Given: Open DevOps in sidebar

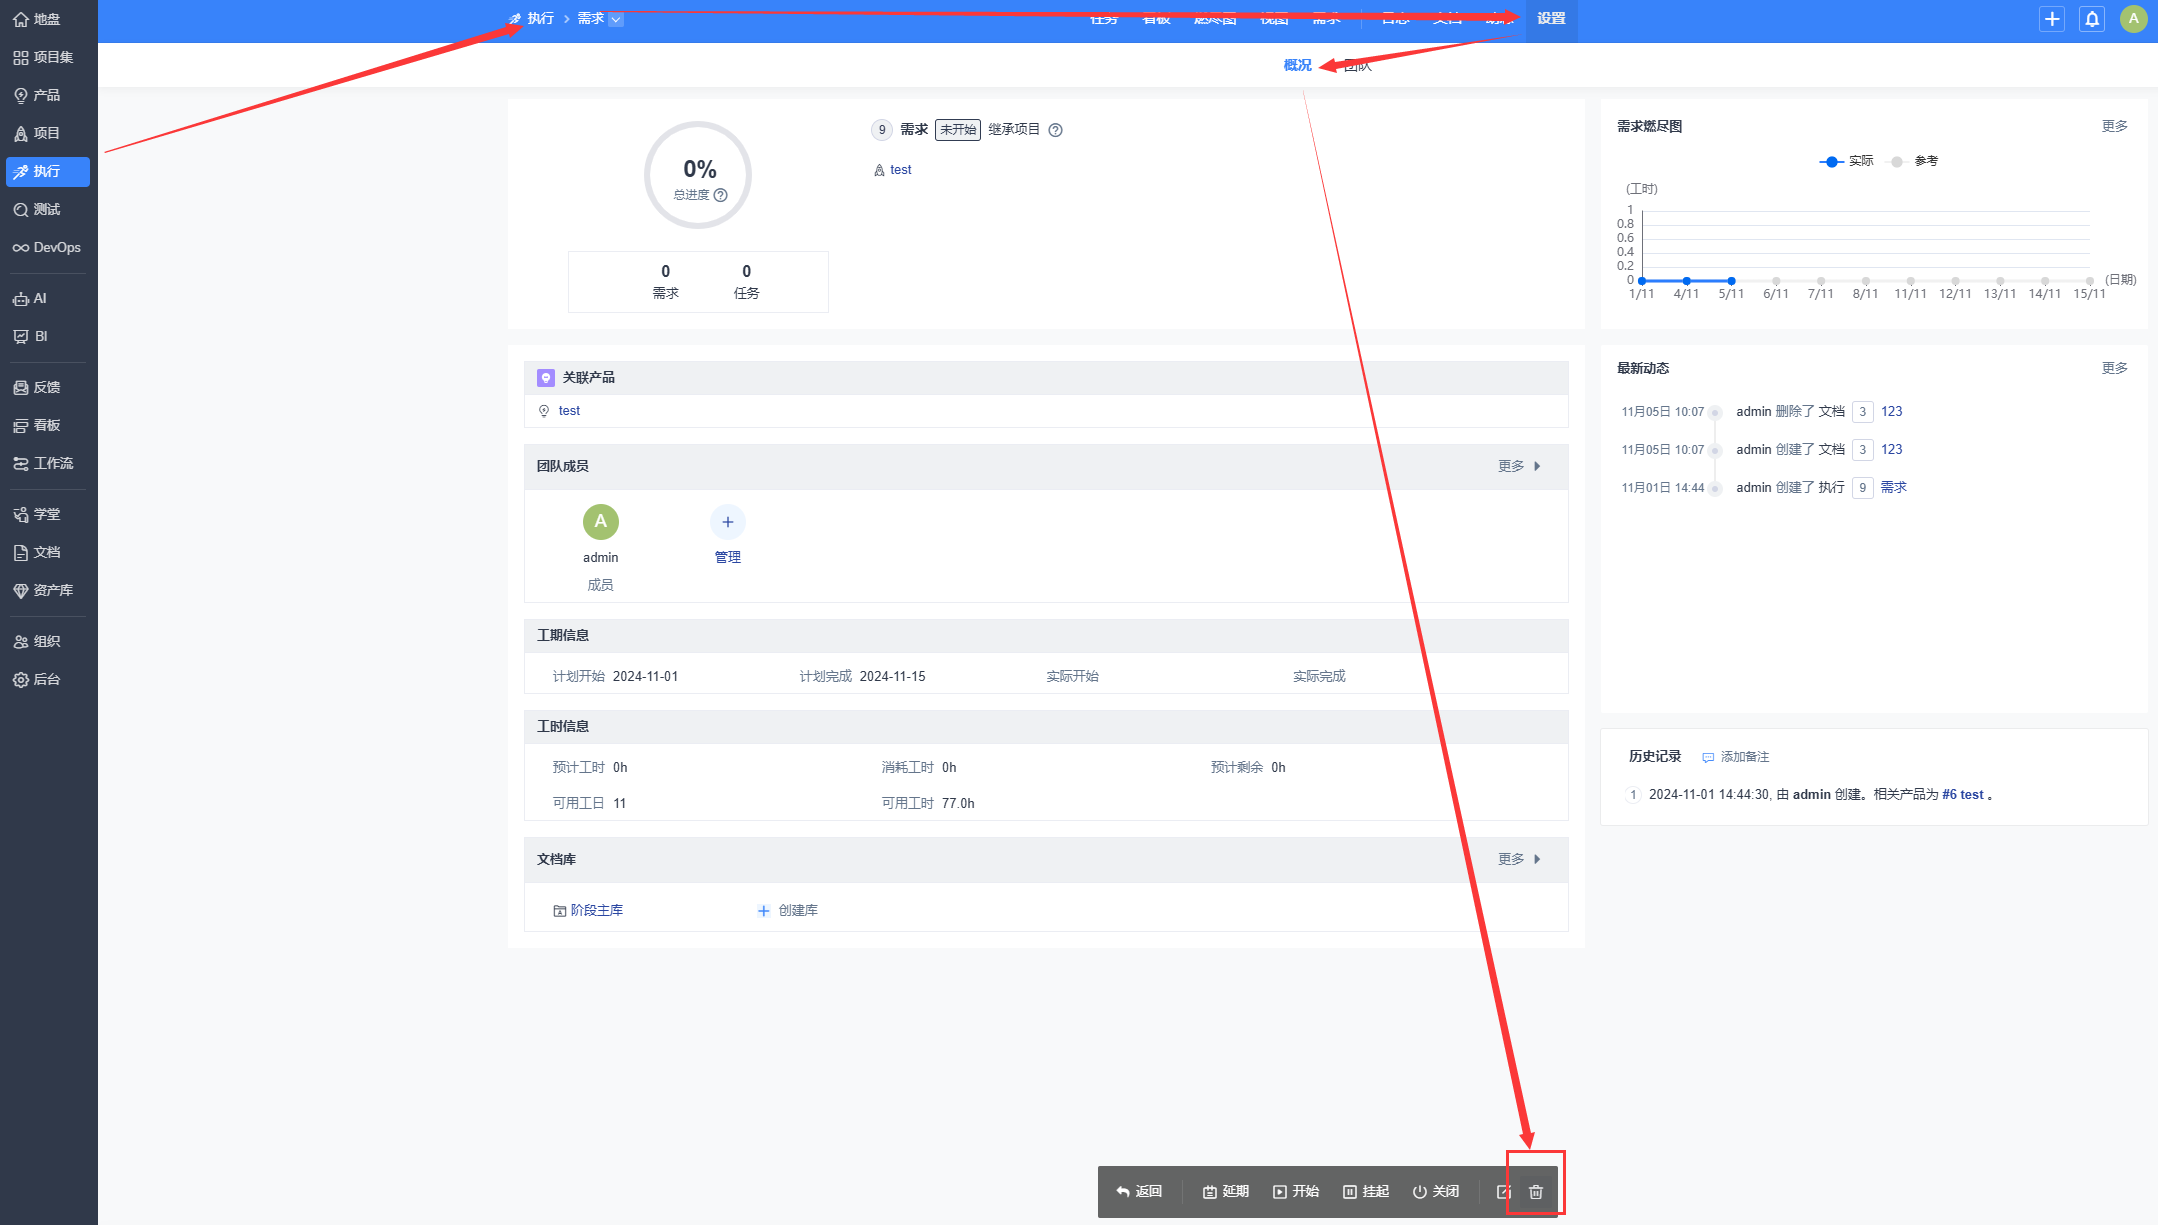Looking at the screenshot, I should 47,247.
